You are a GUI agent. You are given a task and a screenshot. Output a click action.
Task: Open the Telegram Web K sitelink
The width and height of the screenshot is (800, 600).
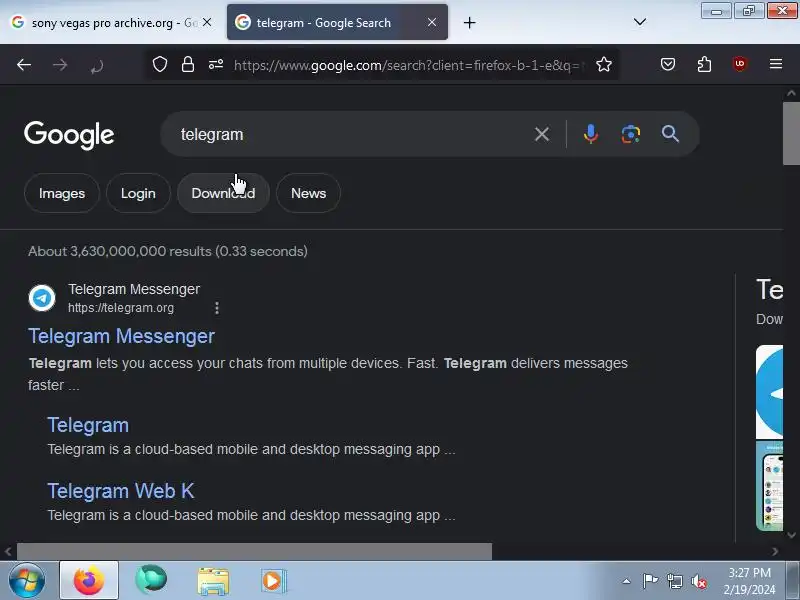click(120, 491)
